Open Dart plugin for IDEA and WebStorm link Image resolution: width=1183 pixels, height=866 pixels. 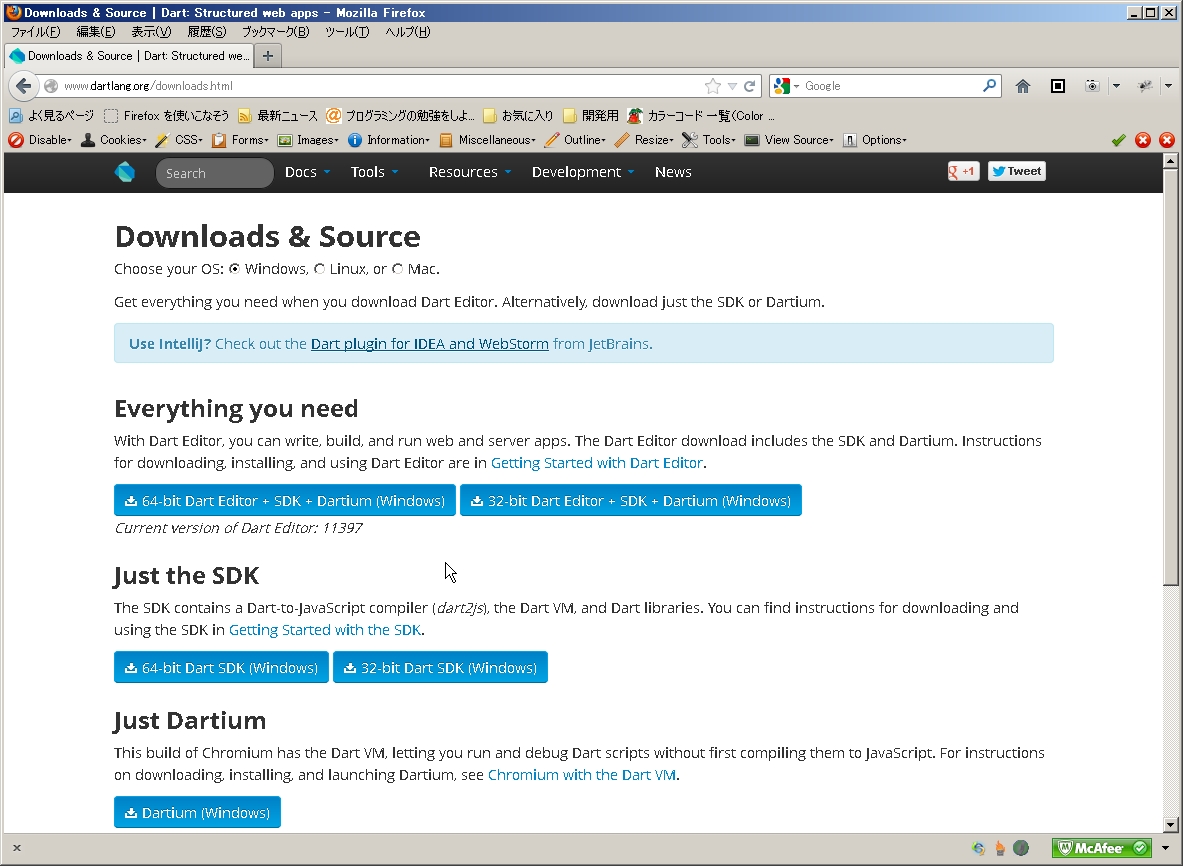pos(429,344)
